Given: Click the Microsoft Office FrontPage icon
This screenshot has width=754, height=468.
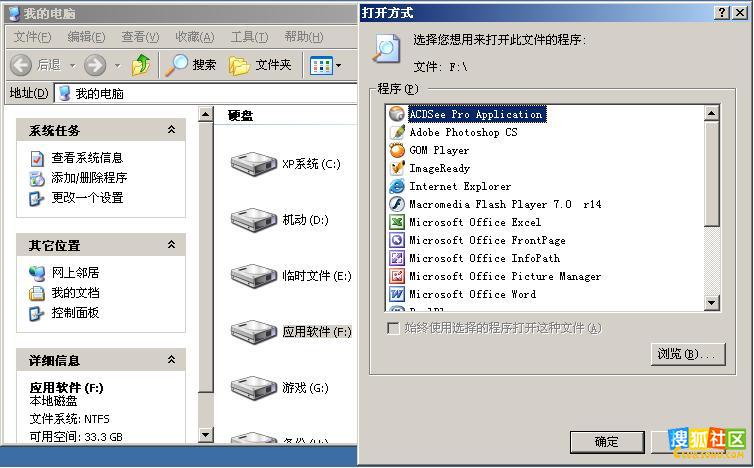Looking at the screenshot, I should (x=397, y=240).
